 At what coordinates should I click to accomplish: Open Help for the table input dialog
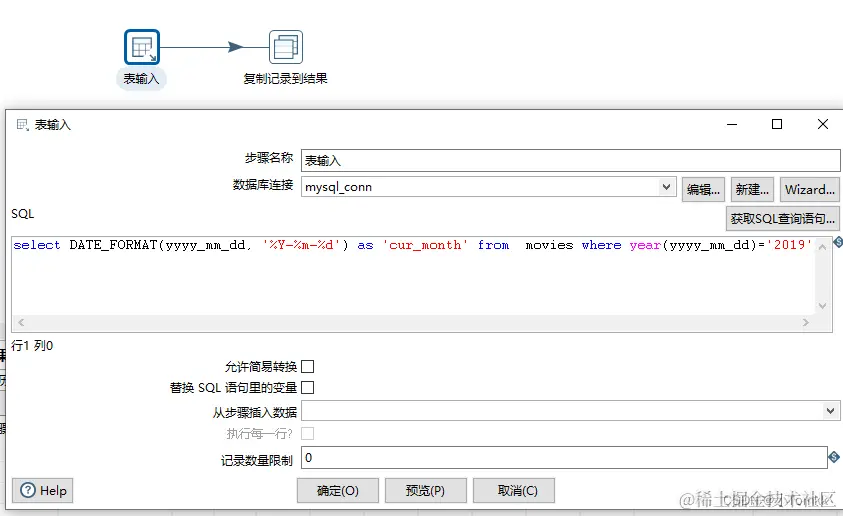(x=43, y=491)
